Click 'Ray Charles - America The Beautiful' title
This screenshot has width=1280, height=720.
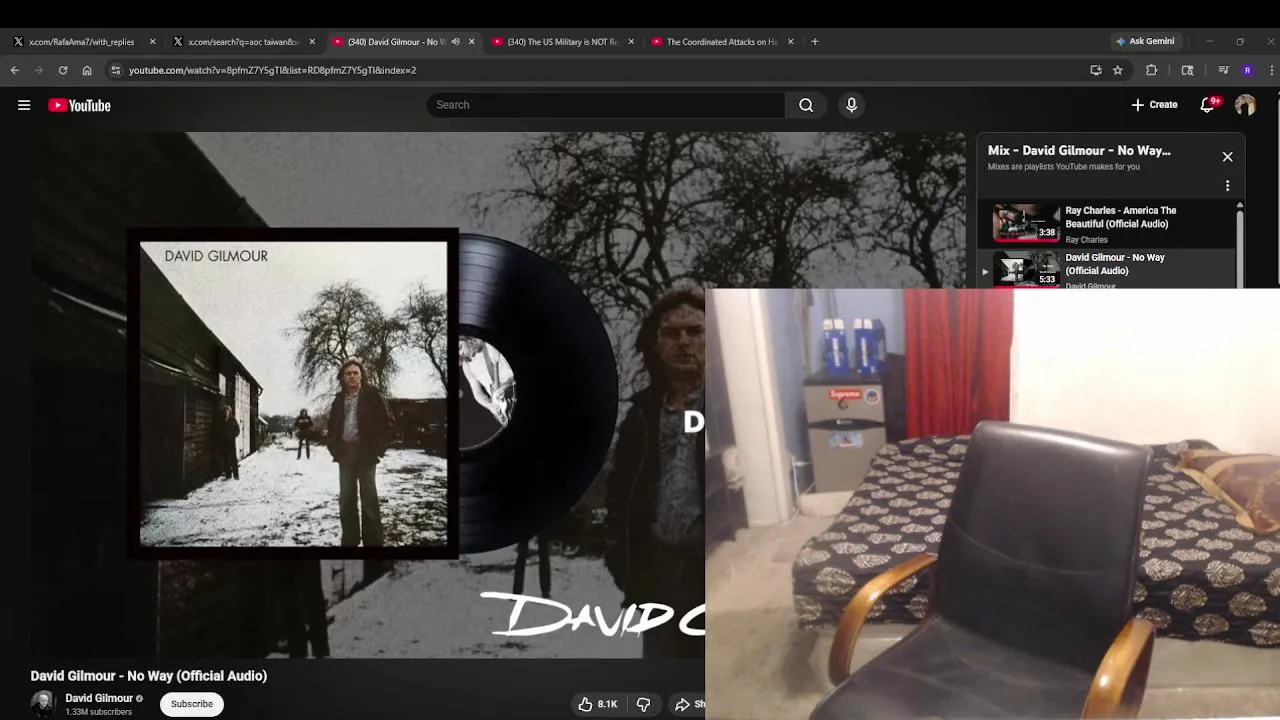pyautogui.click(x=1121, y=217)
